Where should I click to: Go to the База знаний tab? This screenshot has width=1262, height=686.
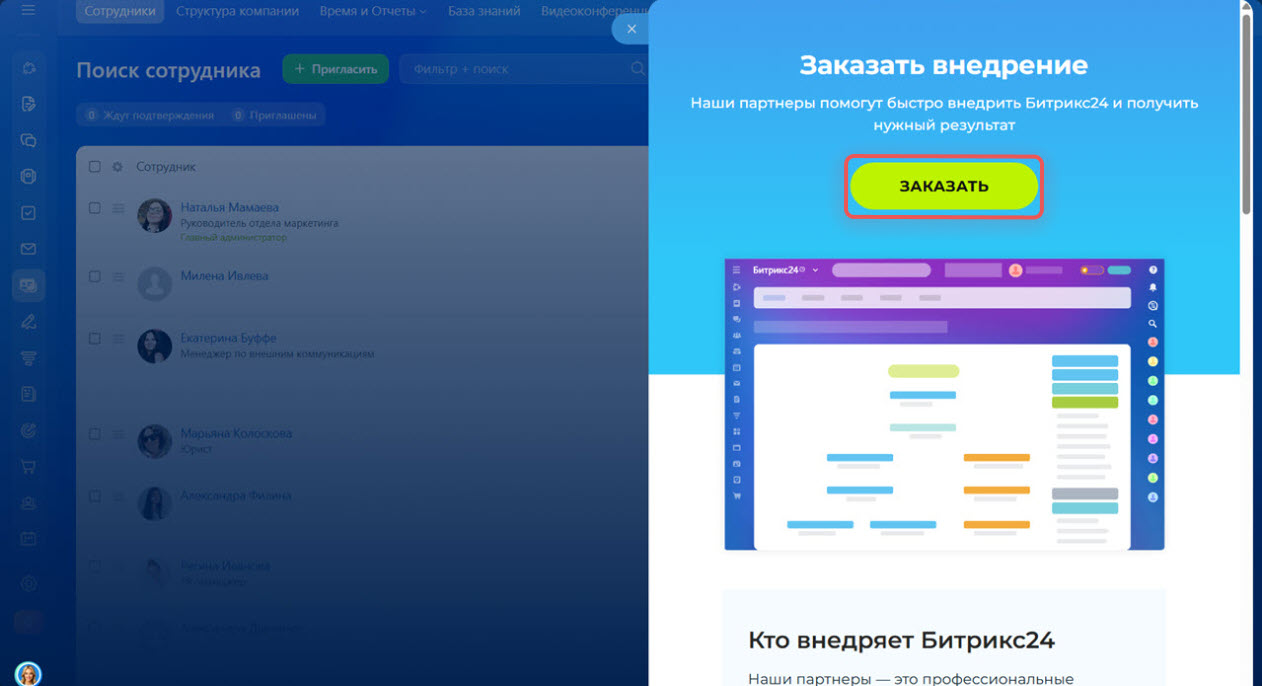coord(484,12)
